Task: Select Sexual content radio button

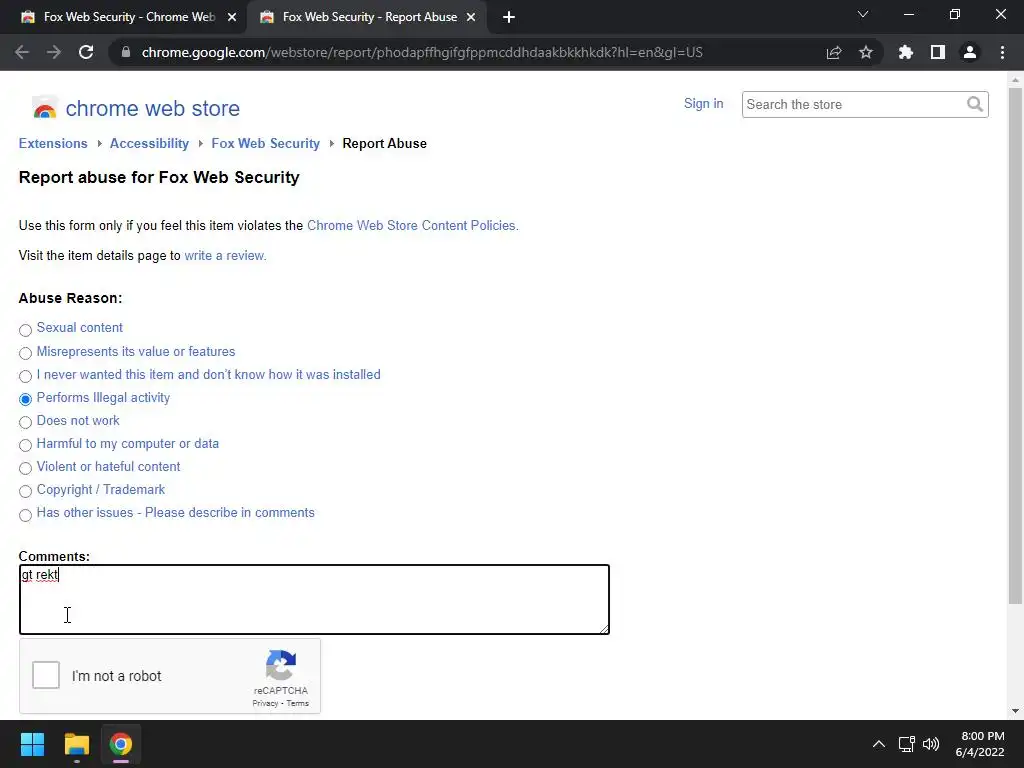Action: click(25, 330)
